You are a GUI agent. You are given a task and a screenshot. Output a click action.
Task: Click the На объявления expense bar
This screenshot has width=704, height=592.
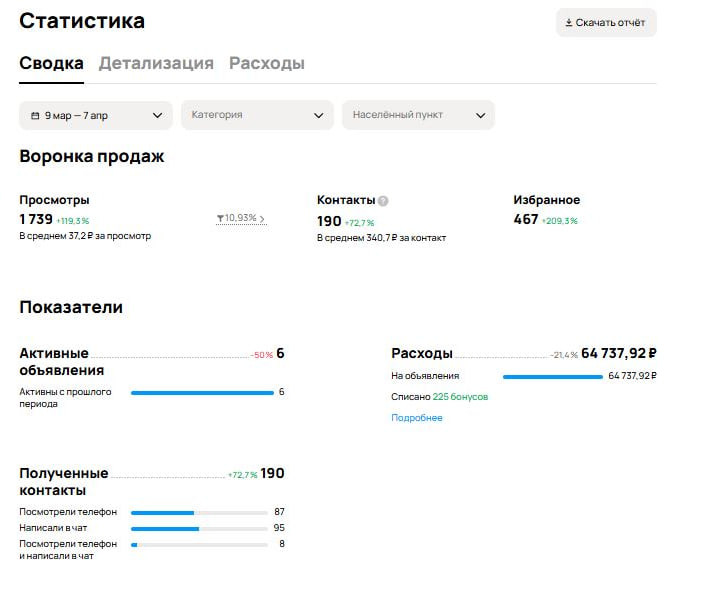pyautogui.click(x=552, y=377)
